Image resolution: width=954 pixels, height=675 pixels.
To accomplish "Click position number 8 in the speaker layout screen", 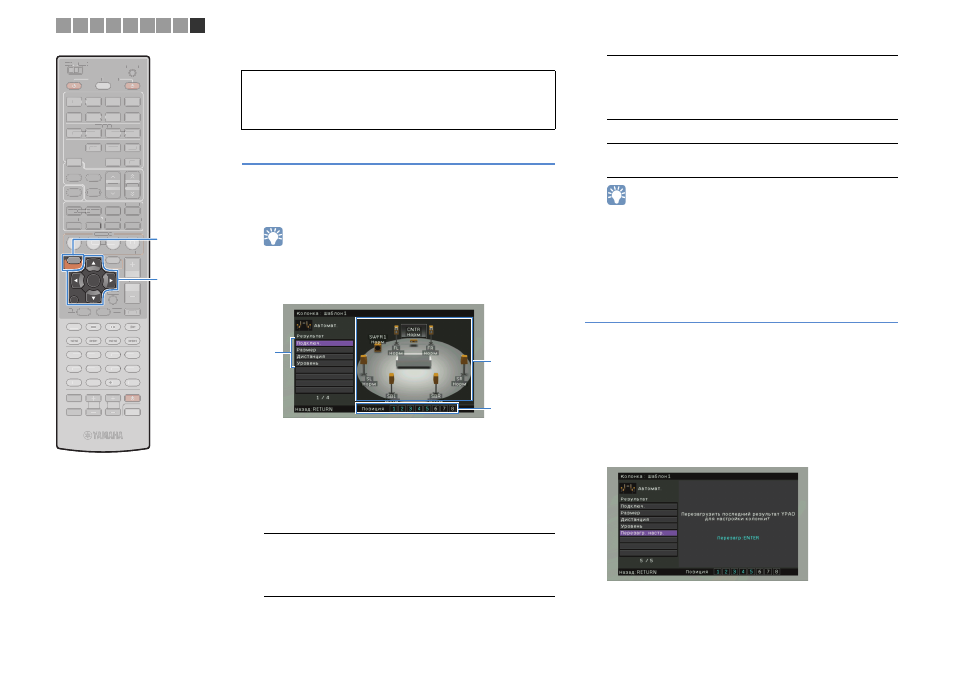I will (453, 408).
